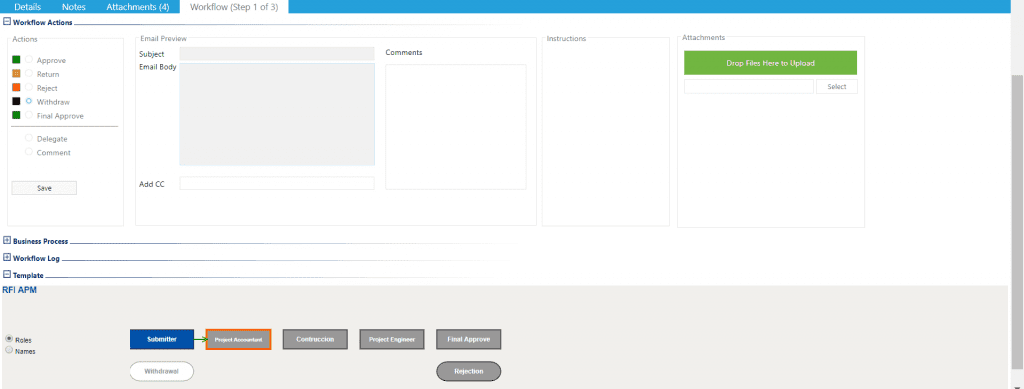Click Drop Files Here to Upload area

(x=771, y=63)
